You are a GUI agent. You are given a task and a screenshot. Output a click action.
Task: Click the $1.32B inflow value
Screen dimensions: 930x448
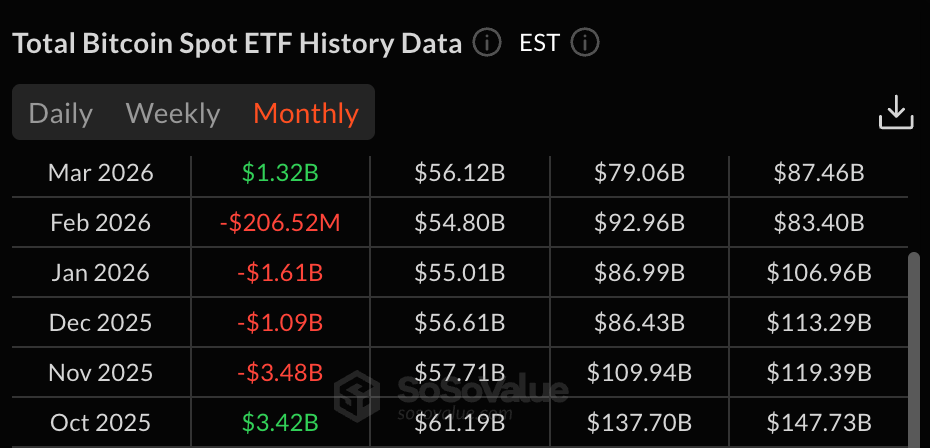click(x=280, y=173)
